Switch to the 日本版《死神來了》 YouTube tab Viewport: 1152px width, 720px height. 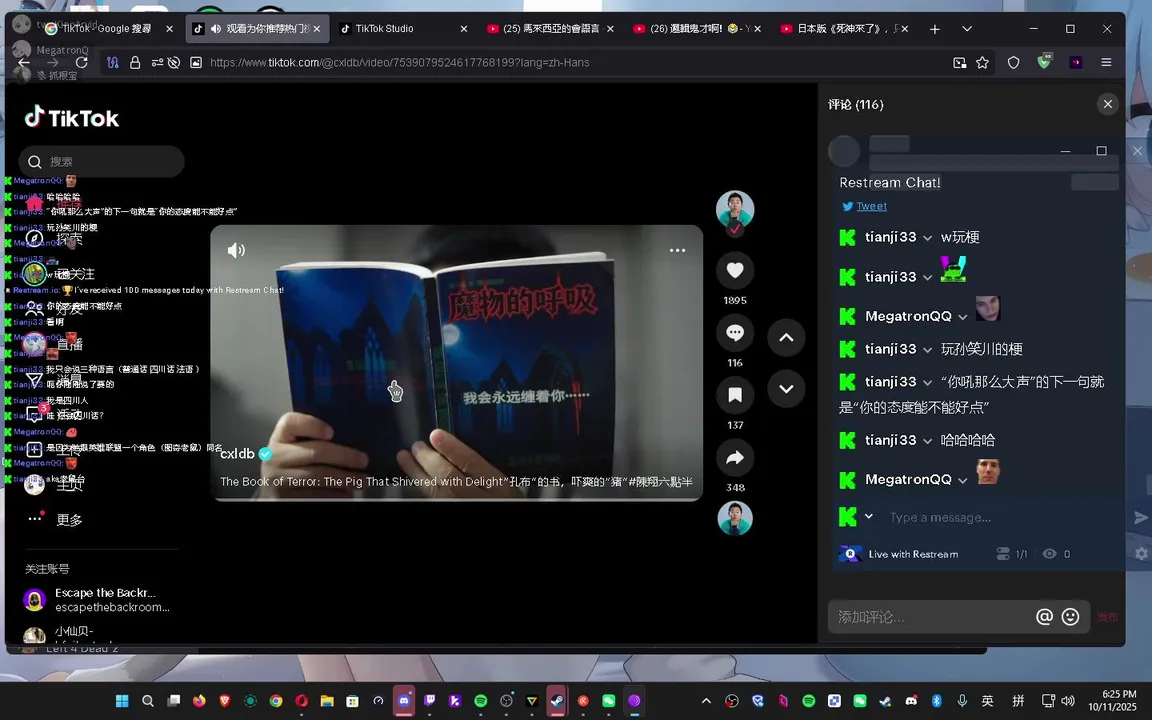(x=843, y=29)
